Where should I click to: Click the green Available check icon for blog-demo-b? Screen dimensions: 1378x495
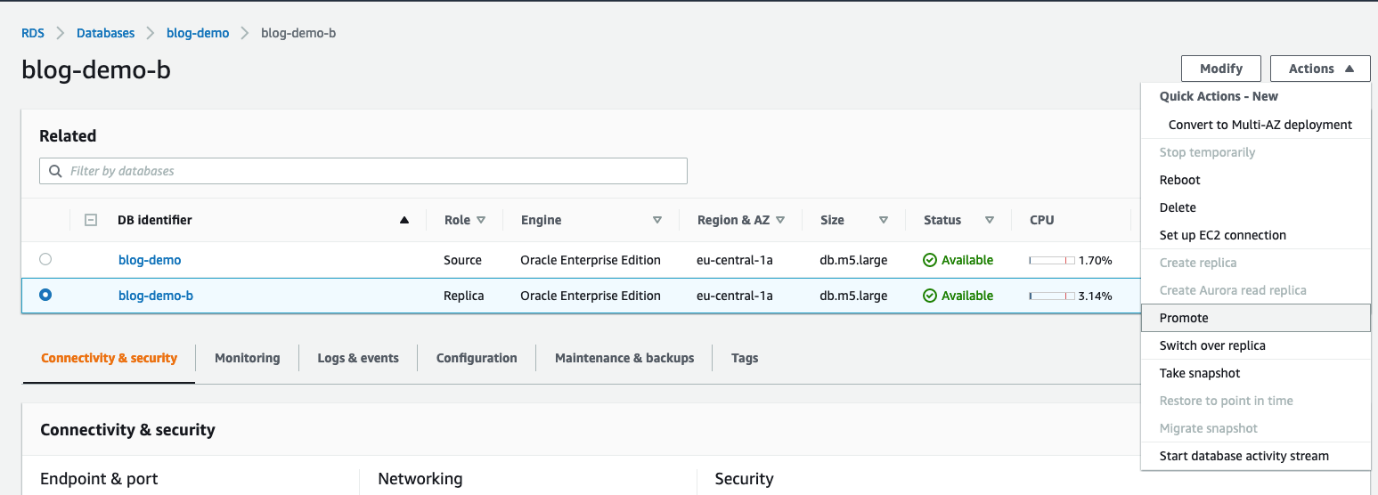929,296
